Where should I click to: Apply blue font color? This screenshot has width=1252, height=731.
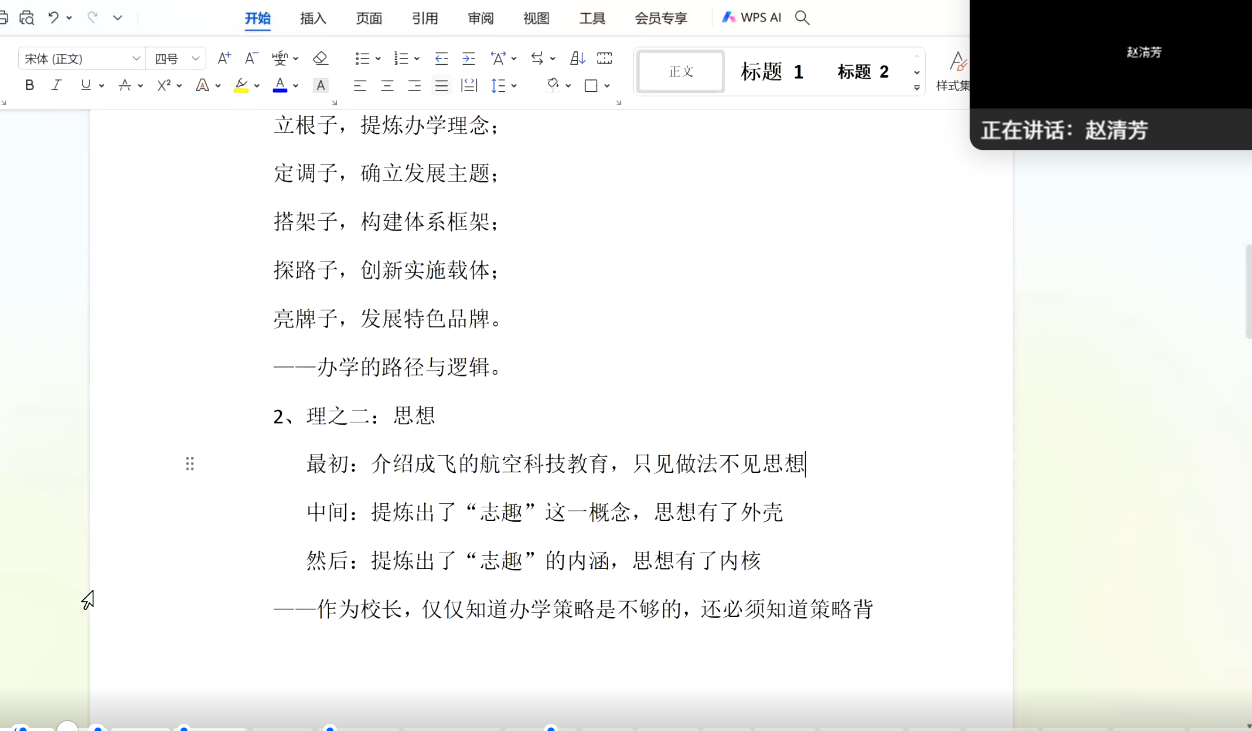tap(280, 86)
